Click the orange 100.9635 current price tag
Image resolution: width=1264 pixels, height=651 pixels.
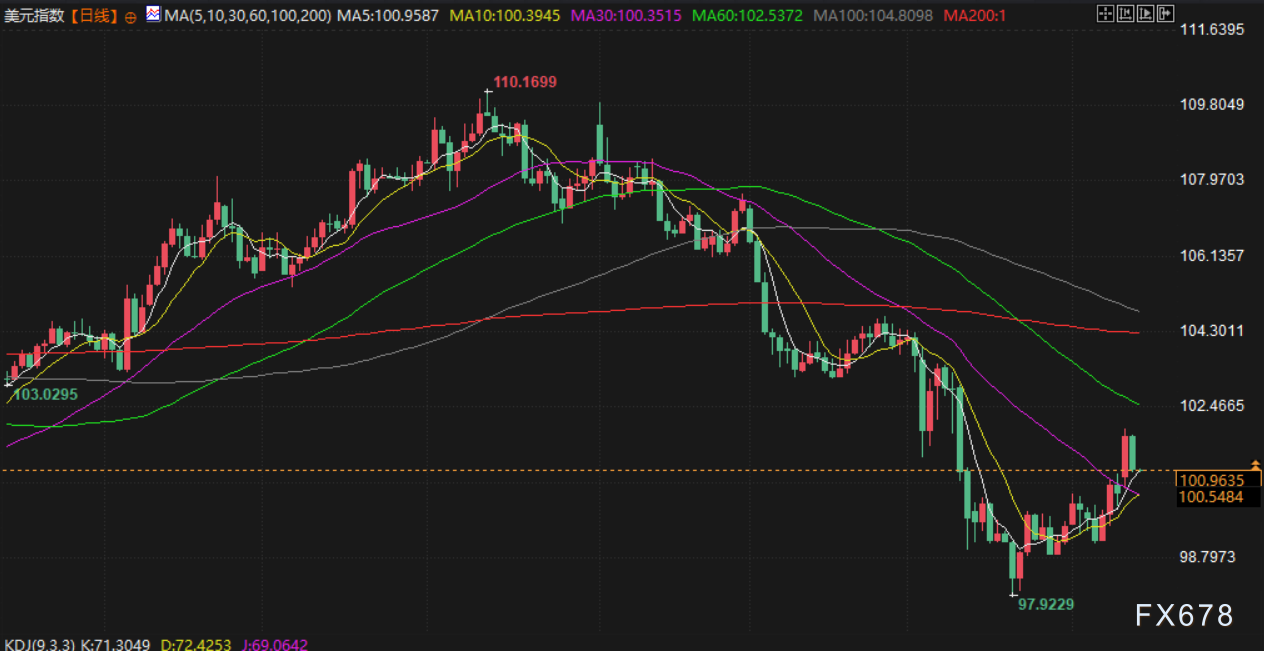(1211, 480)
